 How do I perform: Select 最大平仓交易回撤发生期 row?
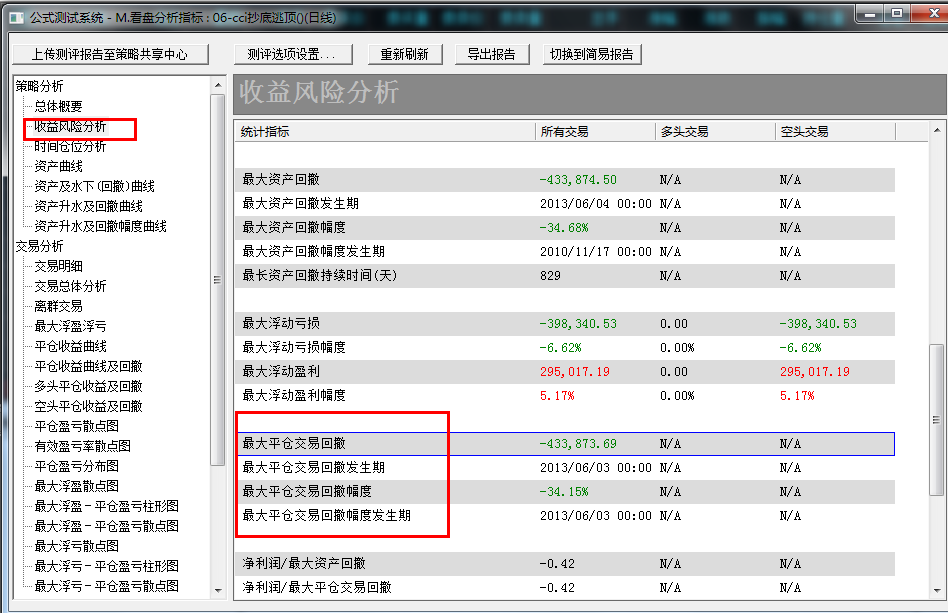click(565, 467)
